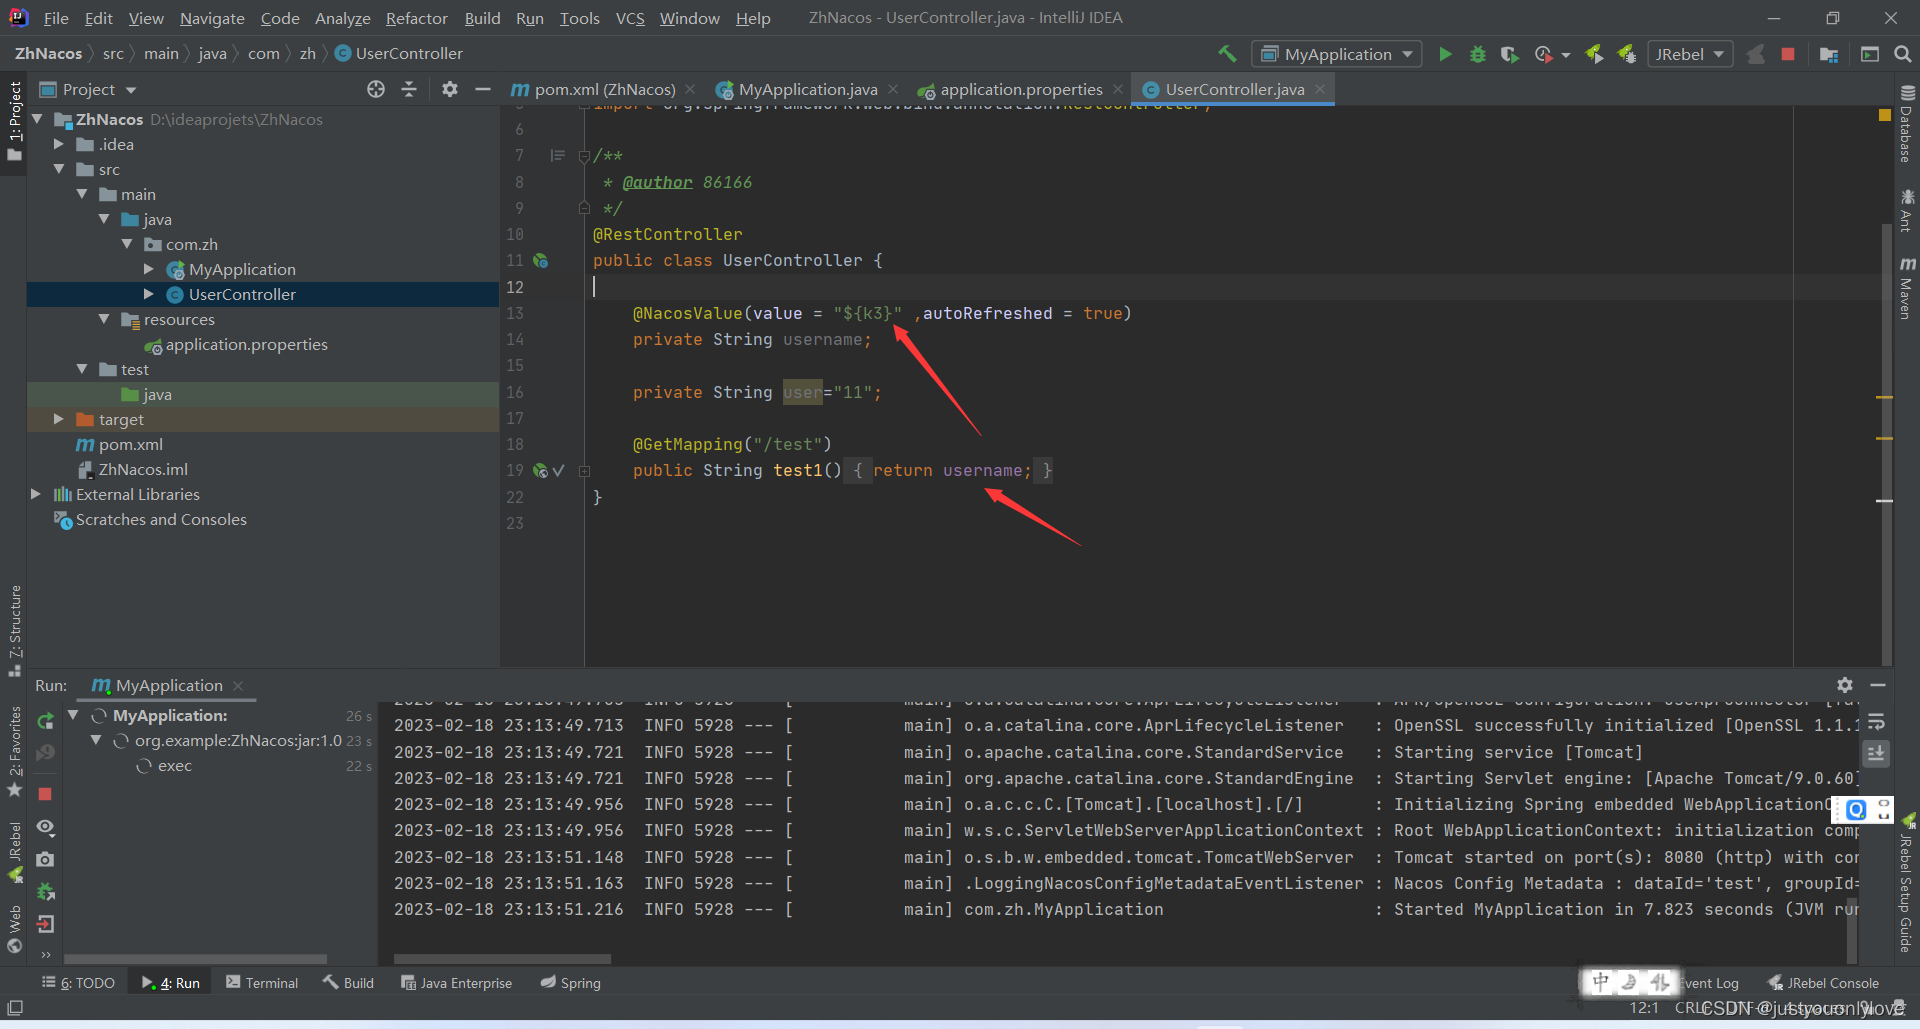Open the File menu
Viewport: 1920px width, 1029px height.
[56, 18]
